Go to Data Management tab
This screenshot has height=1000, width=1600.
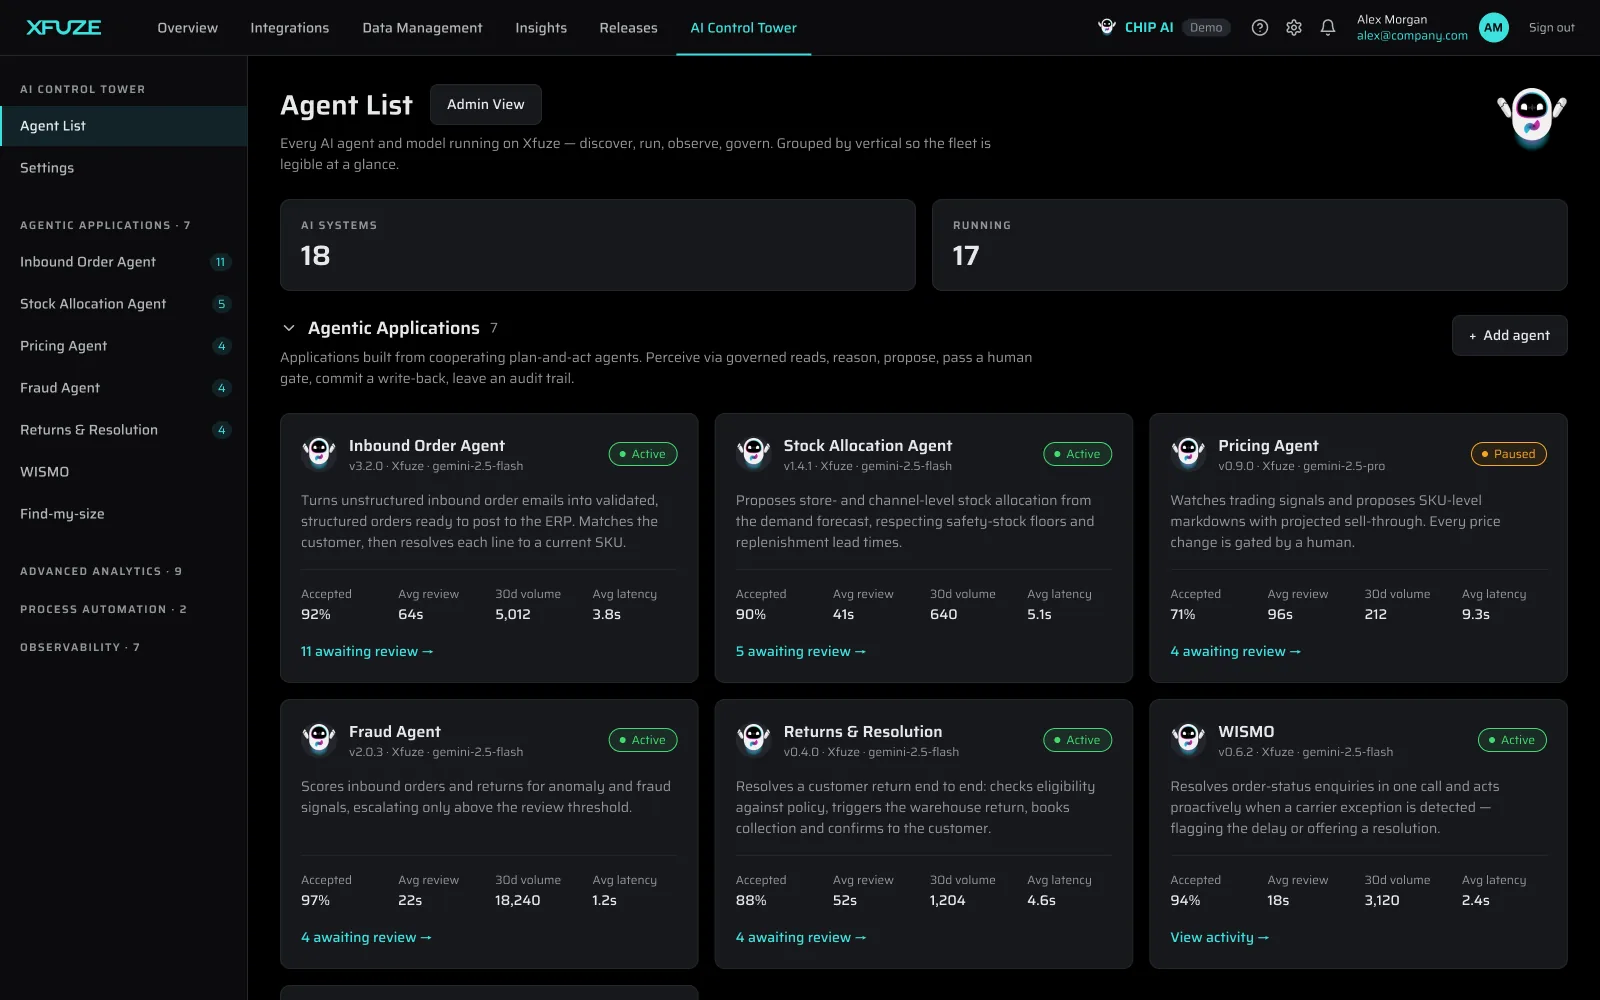pyautogui.click(x=422, y=28)
